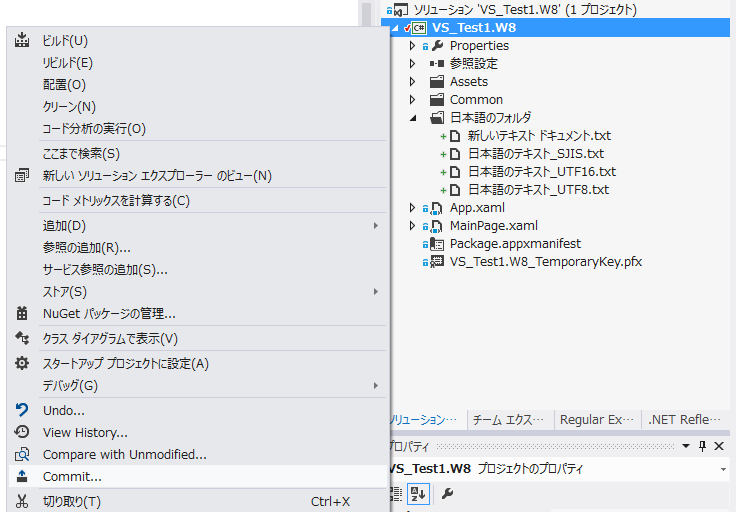Viewport: 736px width, 512px height.
Task: Expand the Properties tree node
Action: (x=412, y=46)
